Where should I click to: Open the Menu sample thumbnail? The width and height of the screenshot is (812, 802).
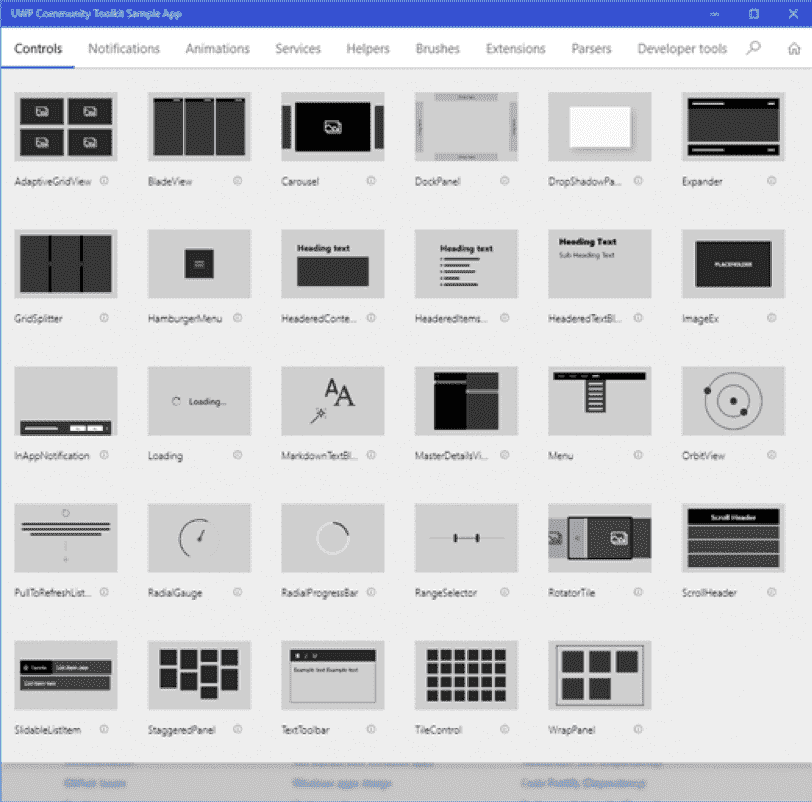[600, 401]
